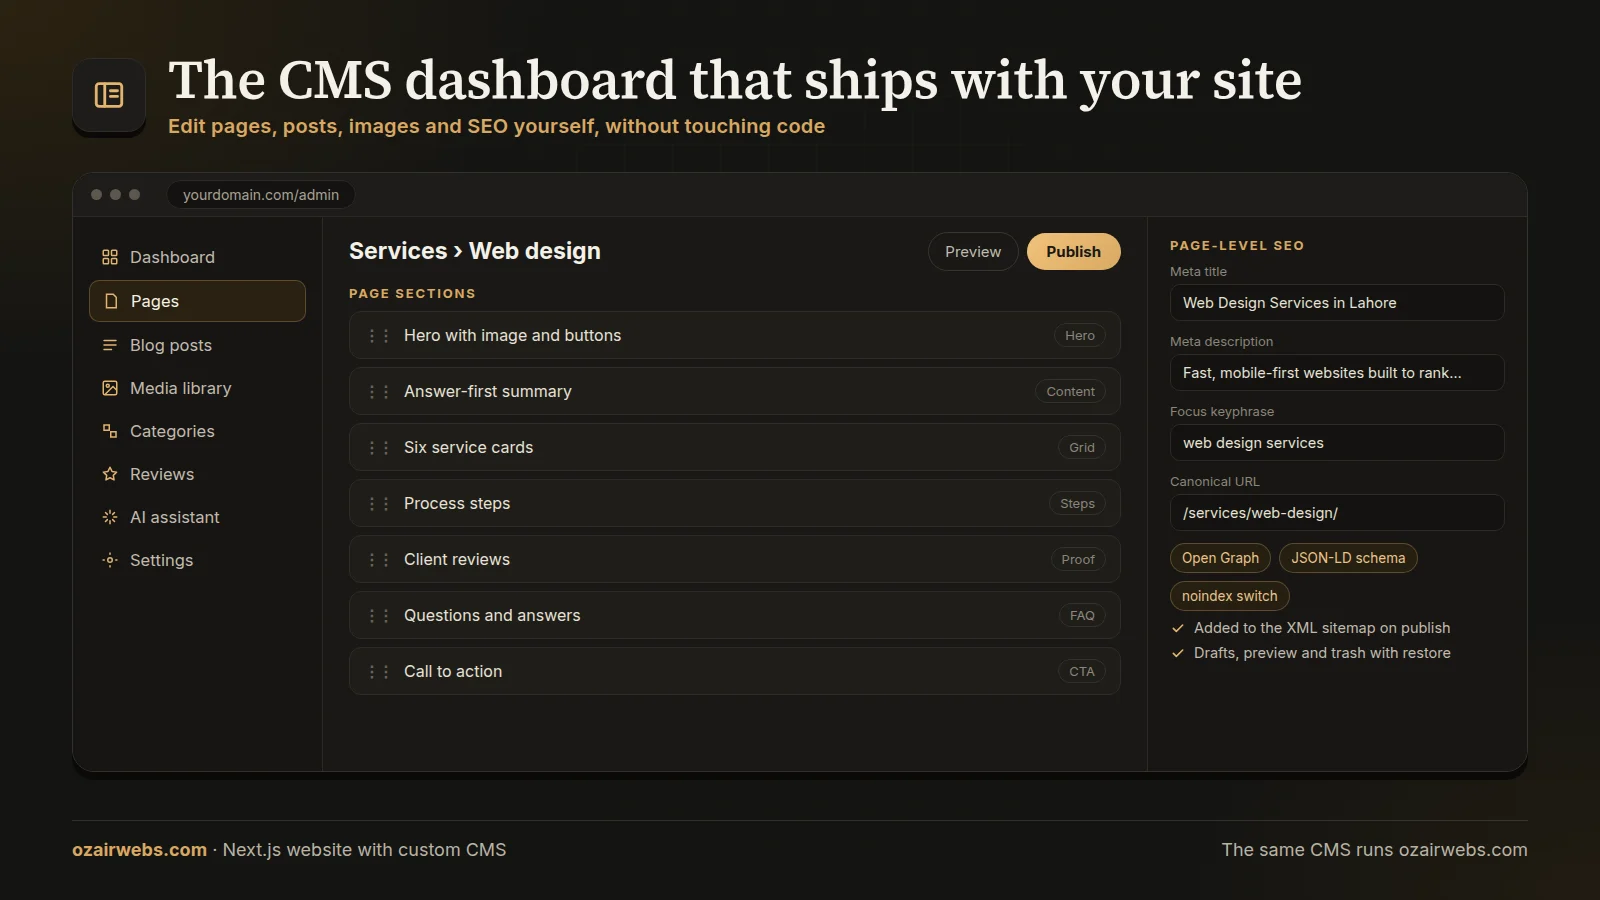Toggle the noindex switch chip
Image resolution: width=1600 pixels, height=900 pixels.
pyautogui.click(x=1230, y=596)
